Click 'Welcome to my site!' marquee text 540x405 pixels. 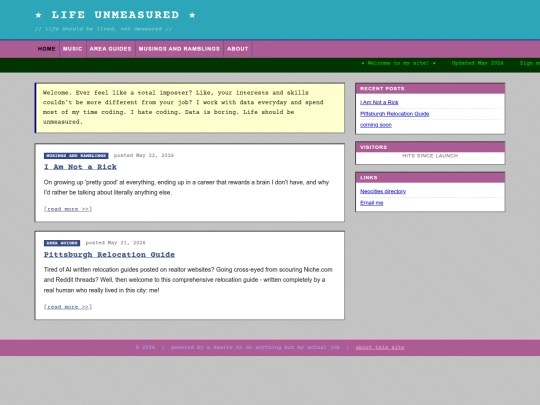[398, 63]
